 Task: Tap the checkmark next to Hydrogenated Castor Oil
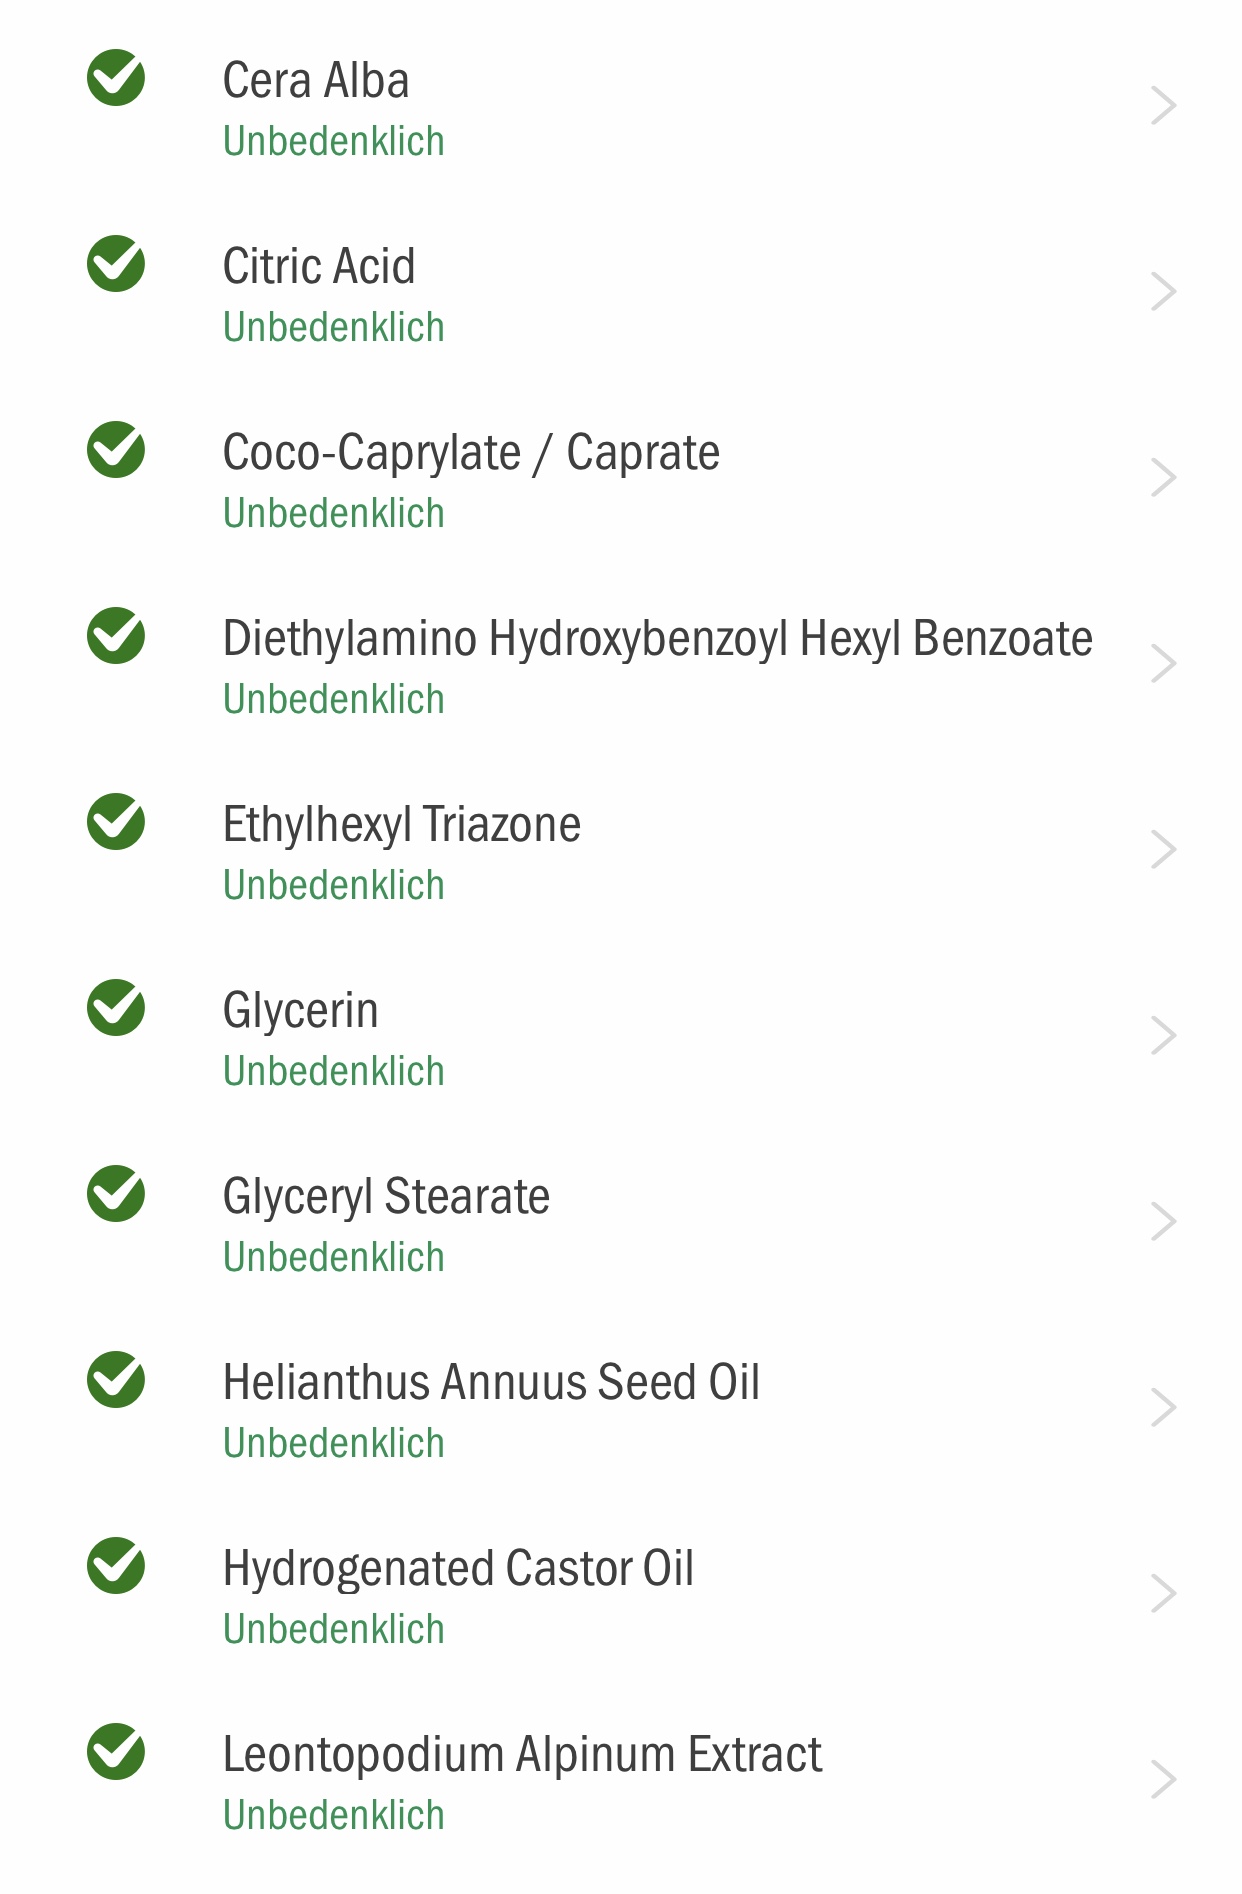[x=116, y=1565]
